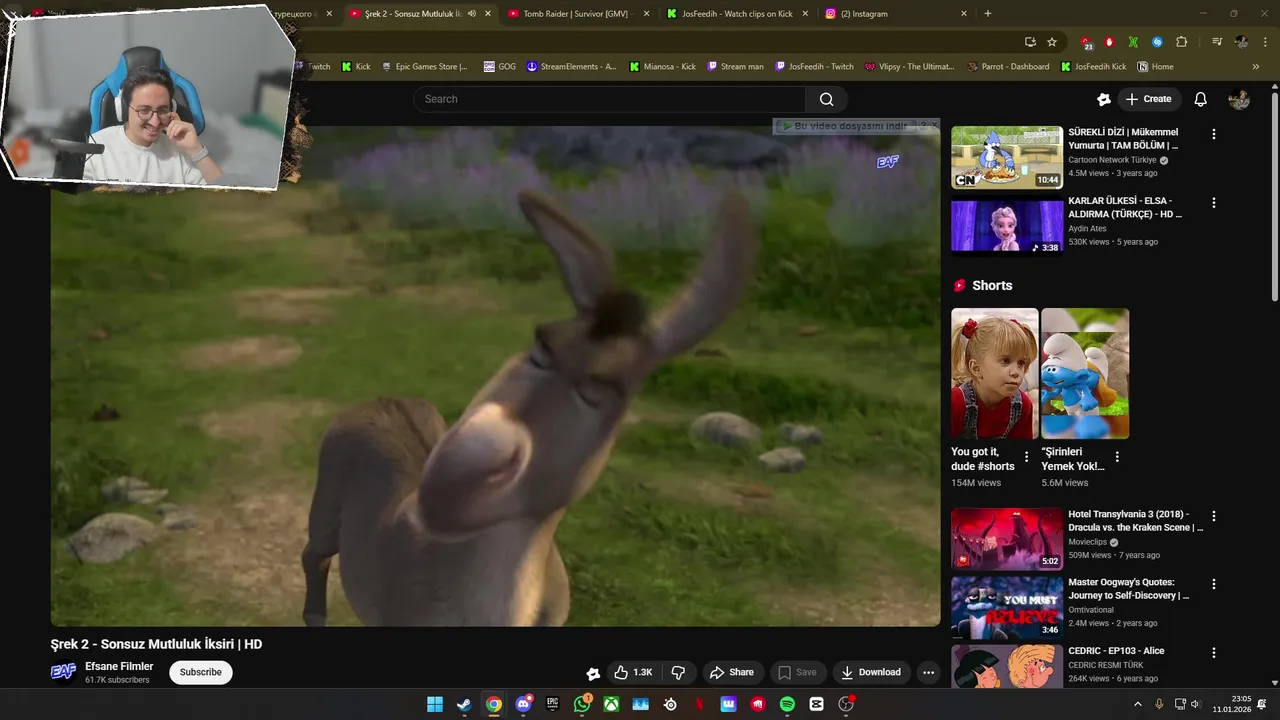Image resolution: width=1280 pixels, height=720 pixels.
Task: Click 'Bu video dosyasını indir' download overlay
Action: [845, 126]
